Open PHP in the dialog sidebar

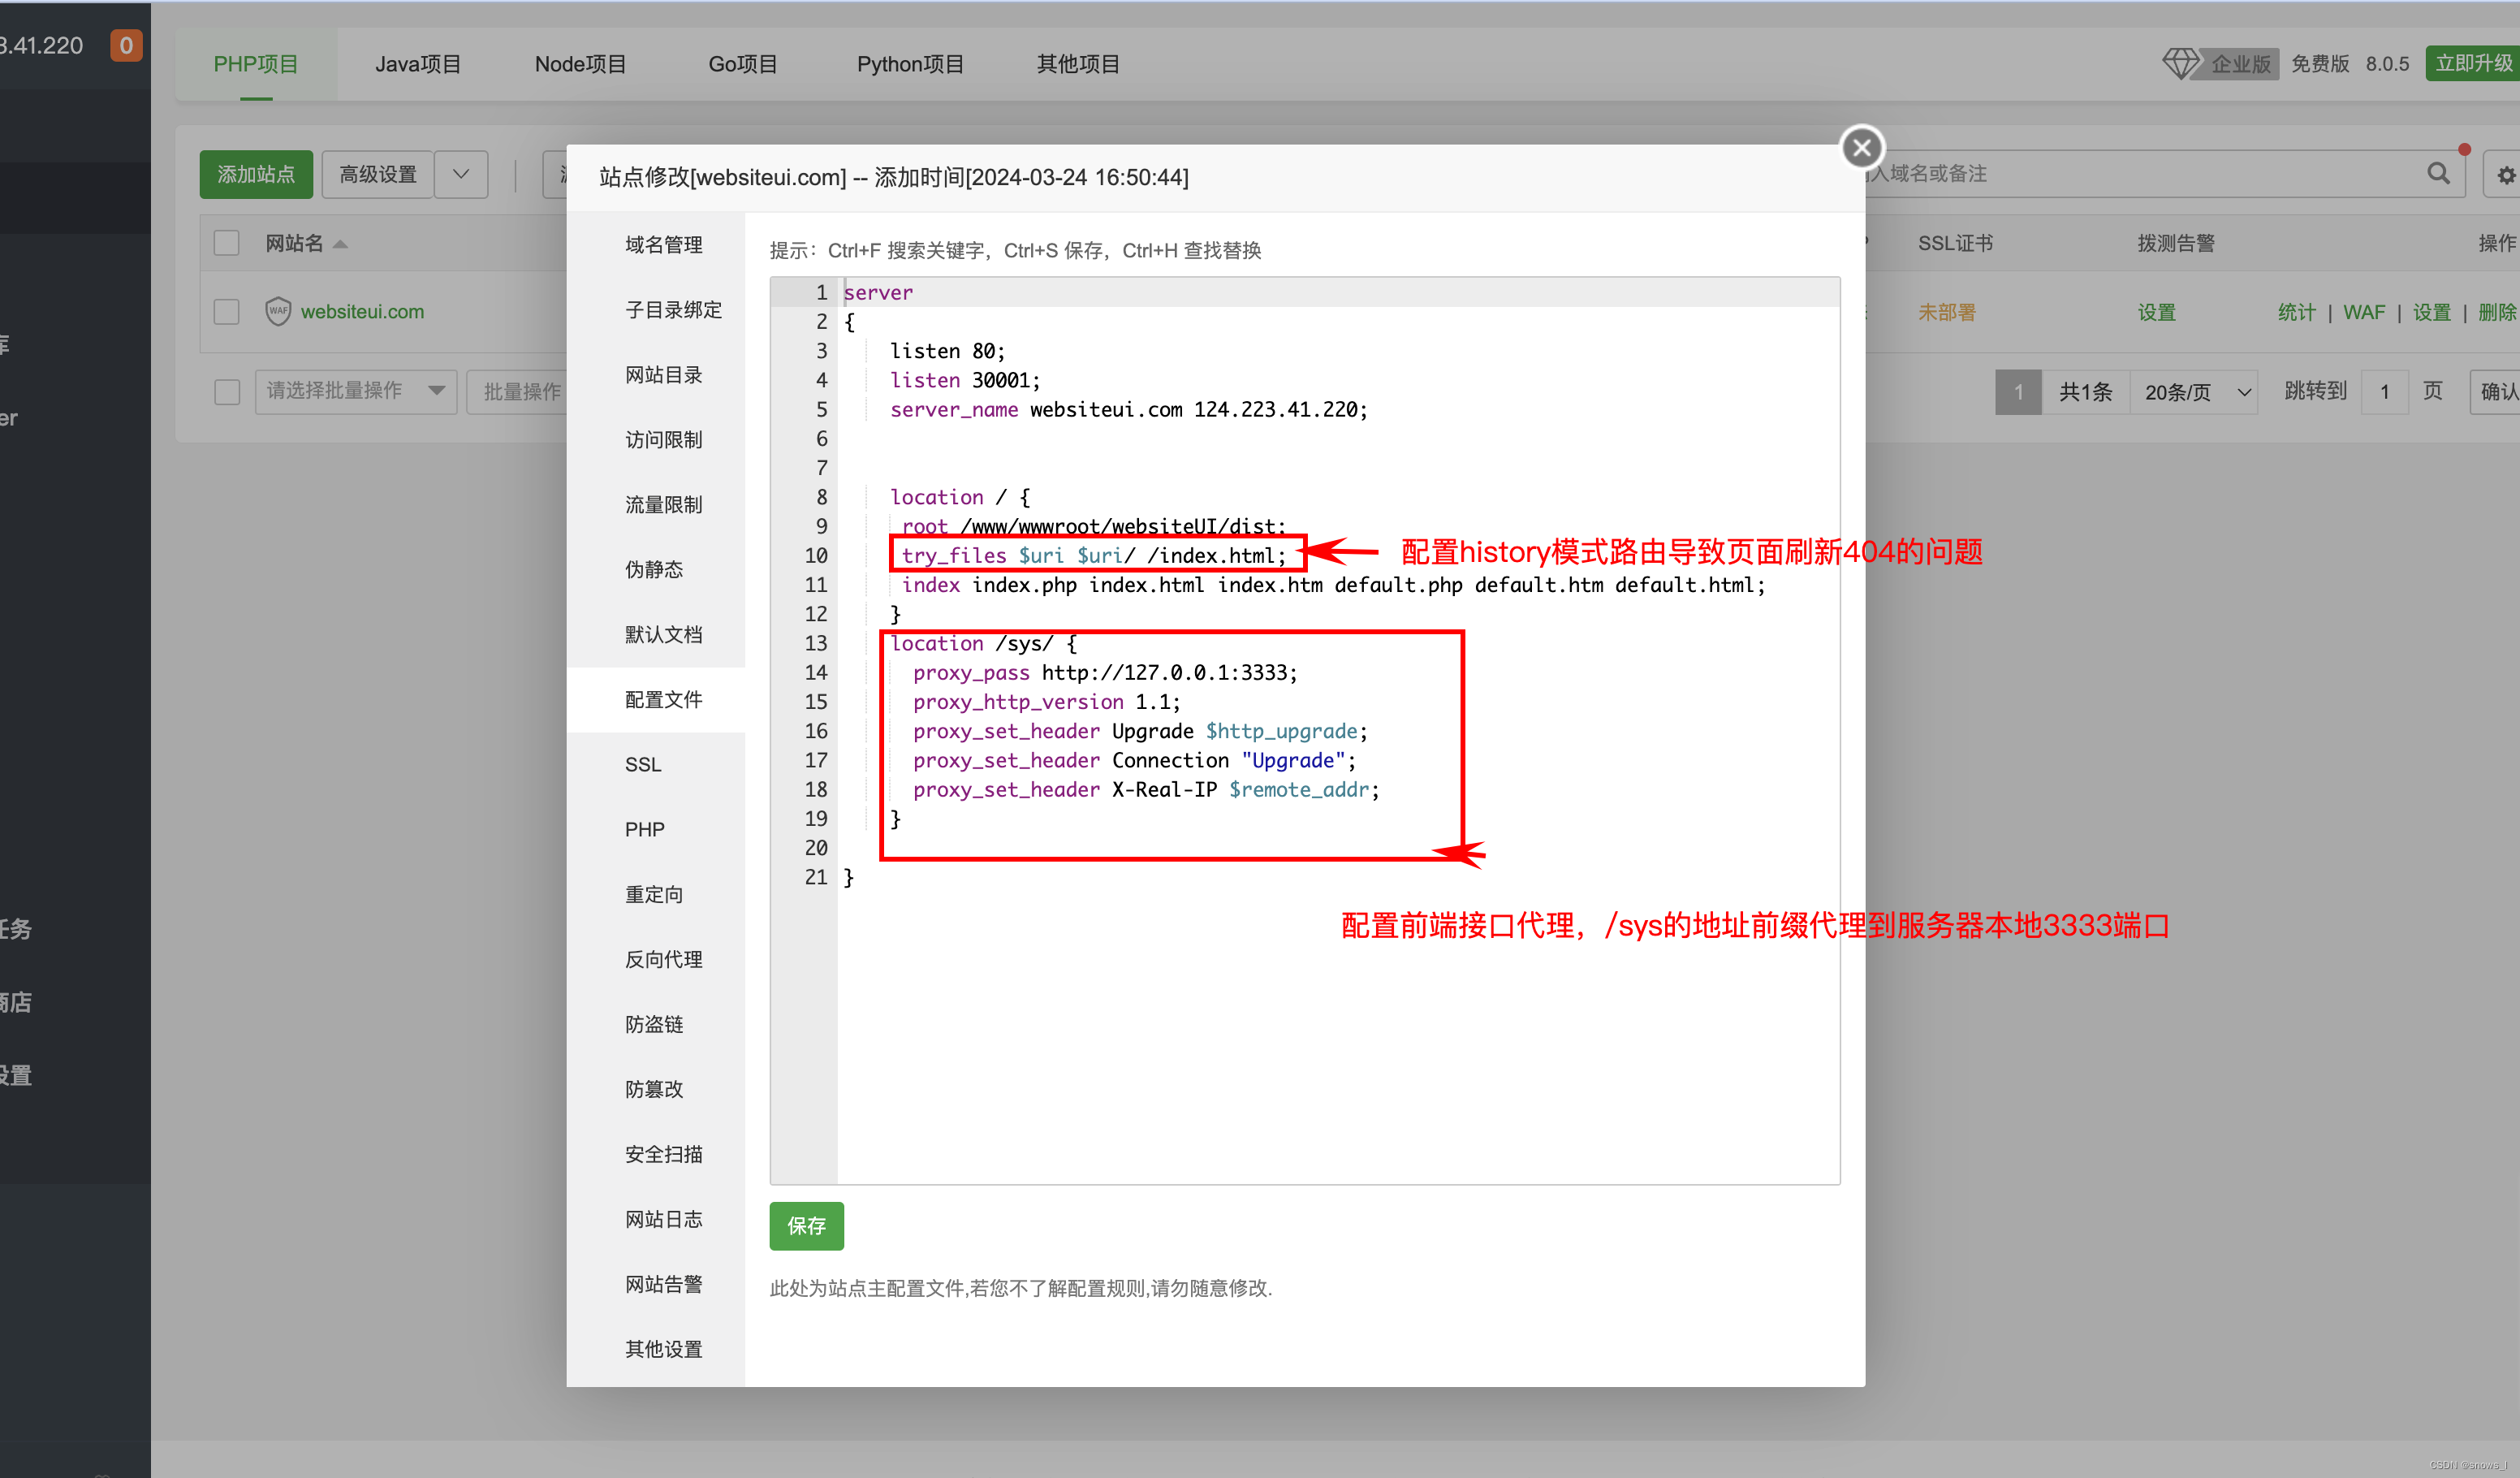(x=656, y=830)
